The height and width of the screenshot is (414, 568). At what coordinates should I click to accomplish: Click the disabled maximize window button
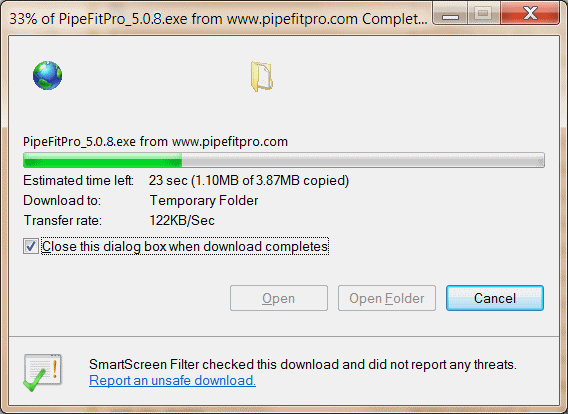pyautogui.click(x=484, y=14)
